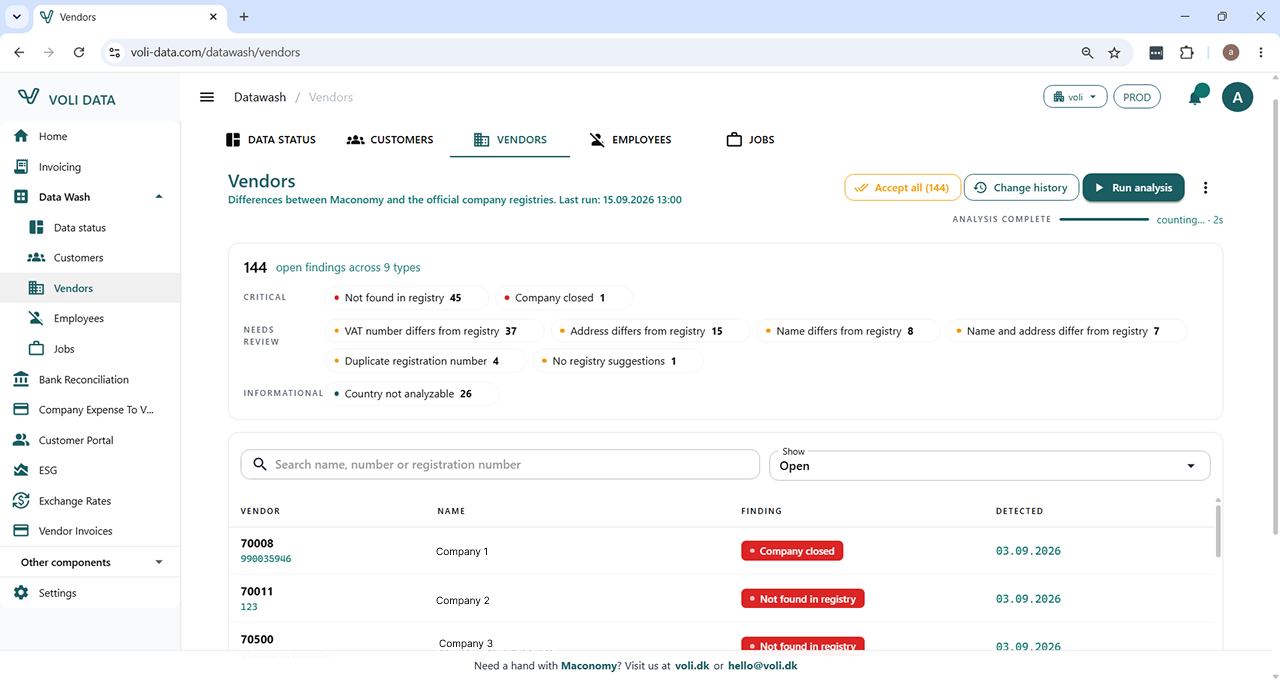Click the VOLI DATA logo
The height and width of the screenshot is (680, 1280).
point(67,98)
